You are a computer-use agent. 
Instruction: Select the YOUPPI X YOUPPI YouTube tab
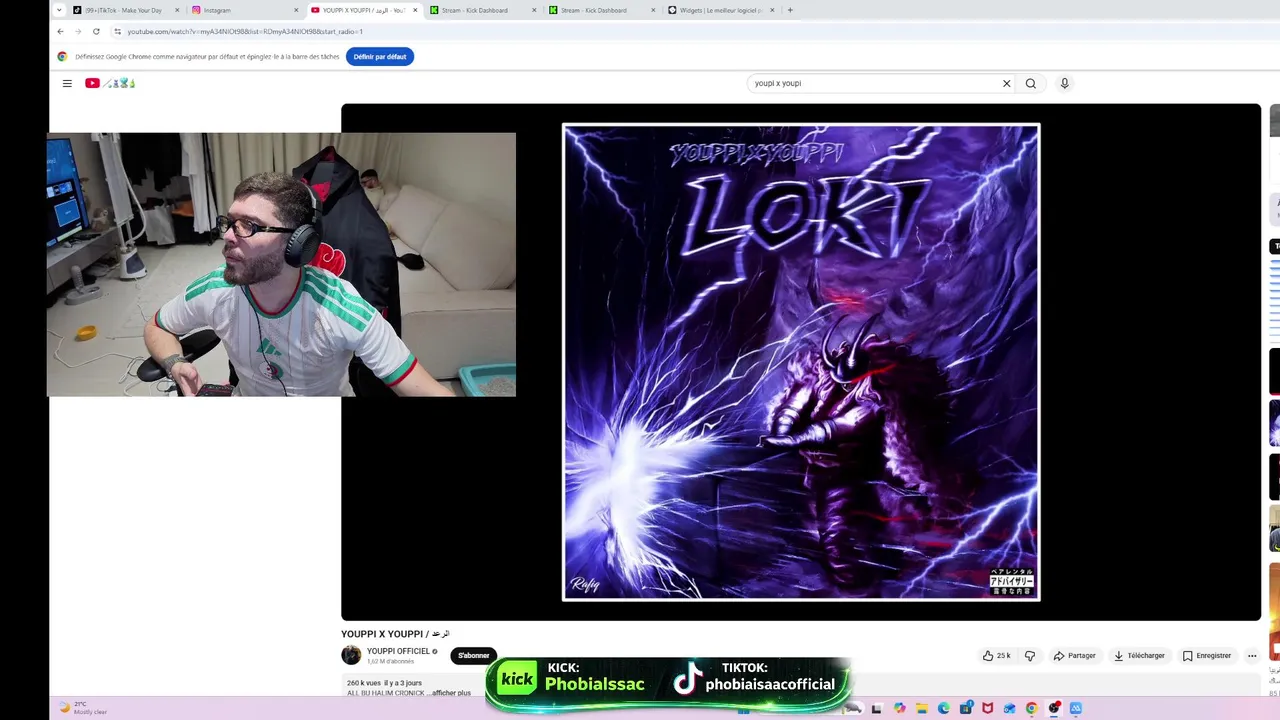click(364, 10)
